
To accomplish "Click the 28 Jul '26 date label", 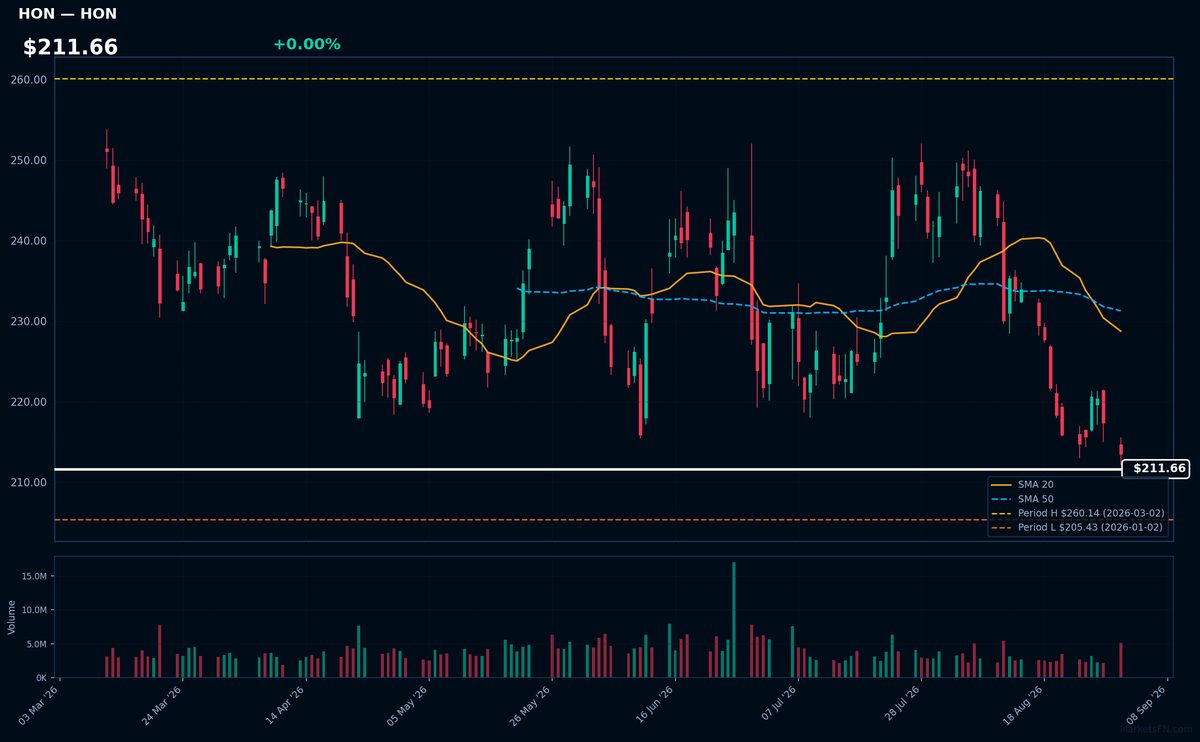I will [x=901, y=706].
